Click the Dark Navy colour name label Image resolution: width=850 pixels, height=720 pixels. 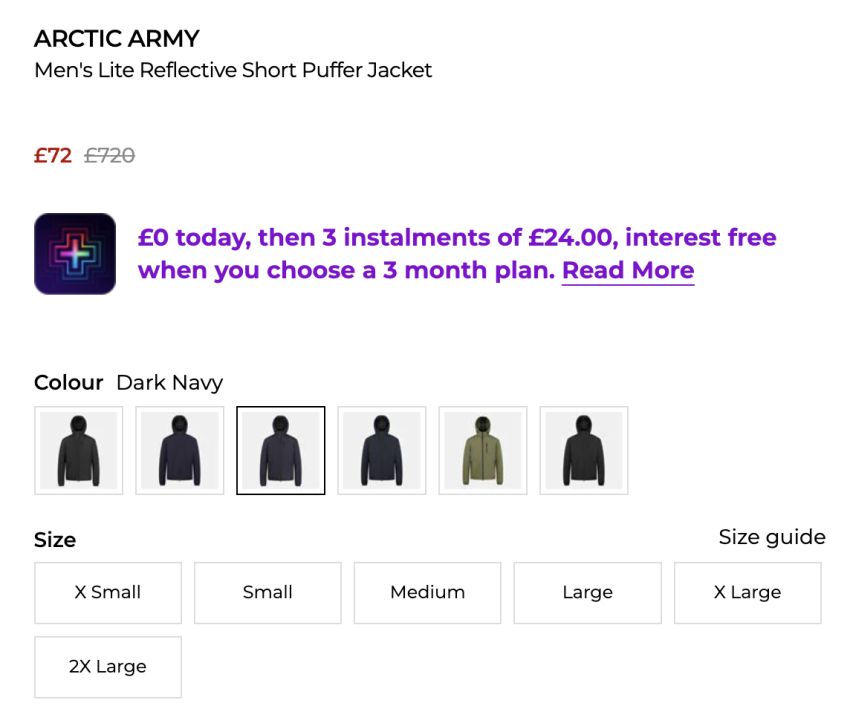point(169,383)
